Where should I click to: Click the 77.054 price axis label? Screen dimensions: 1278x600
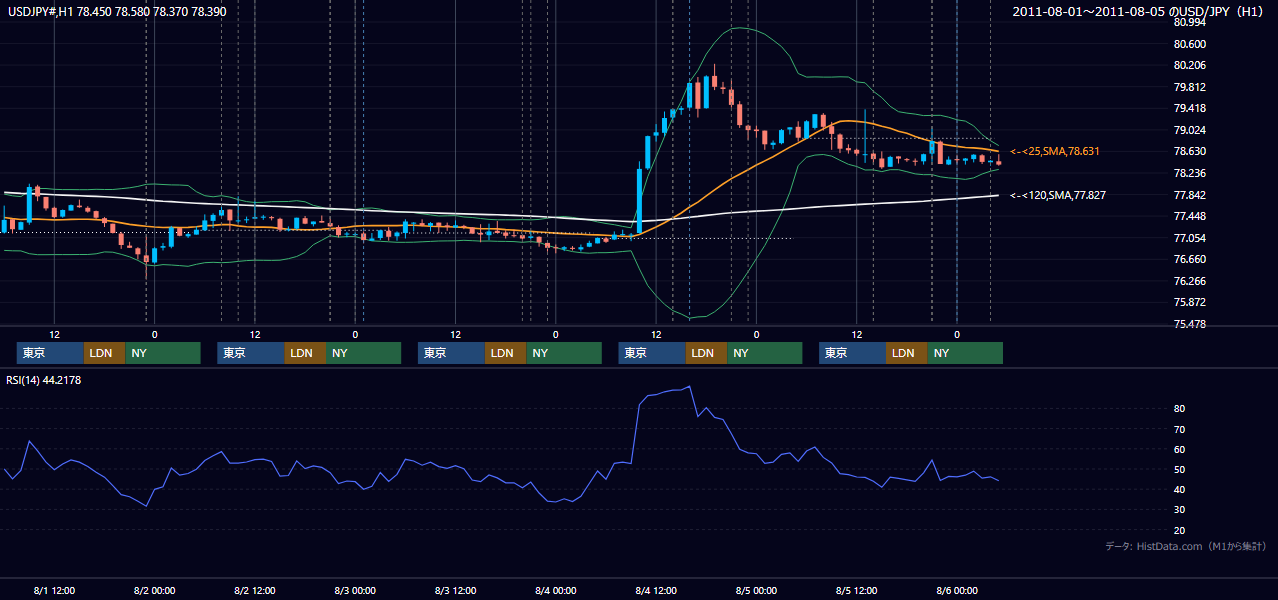pyautogui.click(x=1189, y=238)
